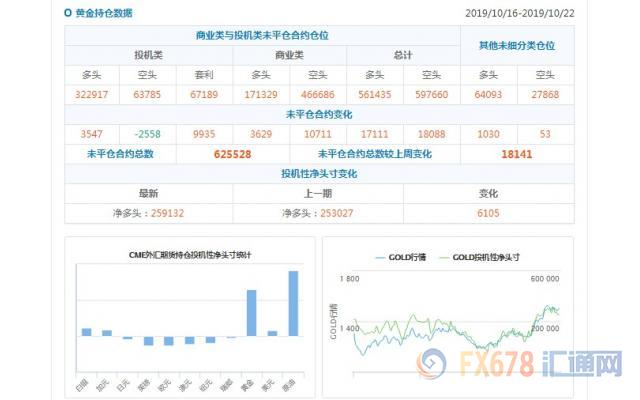The width and height of the screenshot is (640, 400).
Task: Click the 200 000 right axis label
Action: click(x=545, y=328)
